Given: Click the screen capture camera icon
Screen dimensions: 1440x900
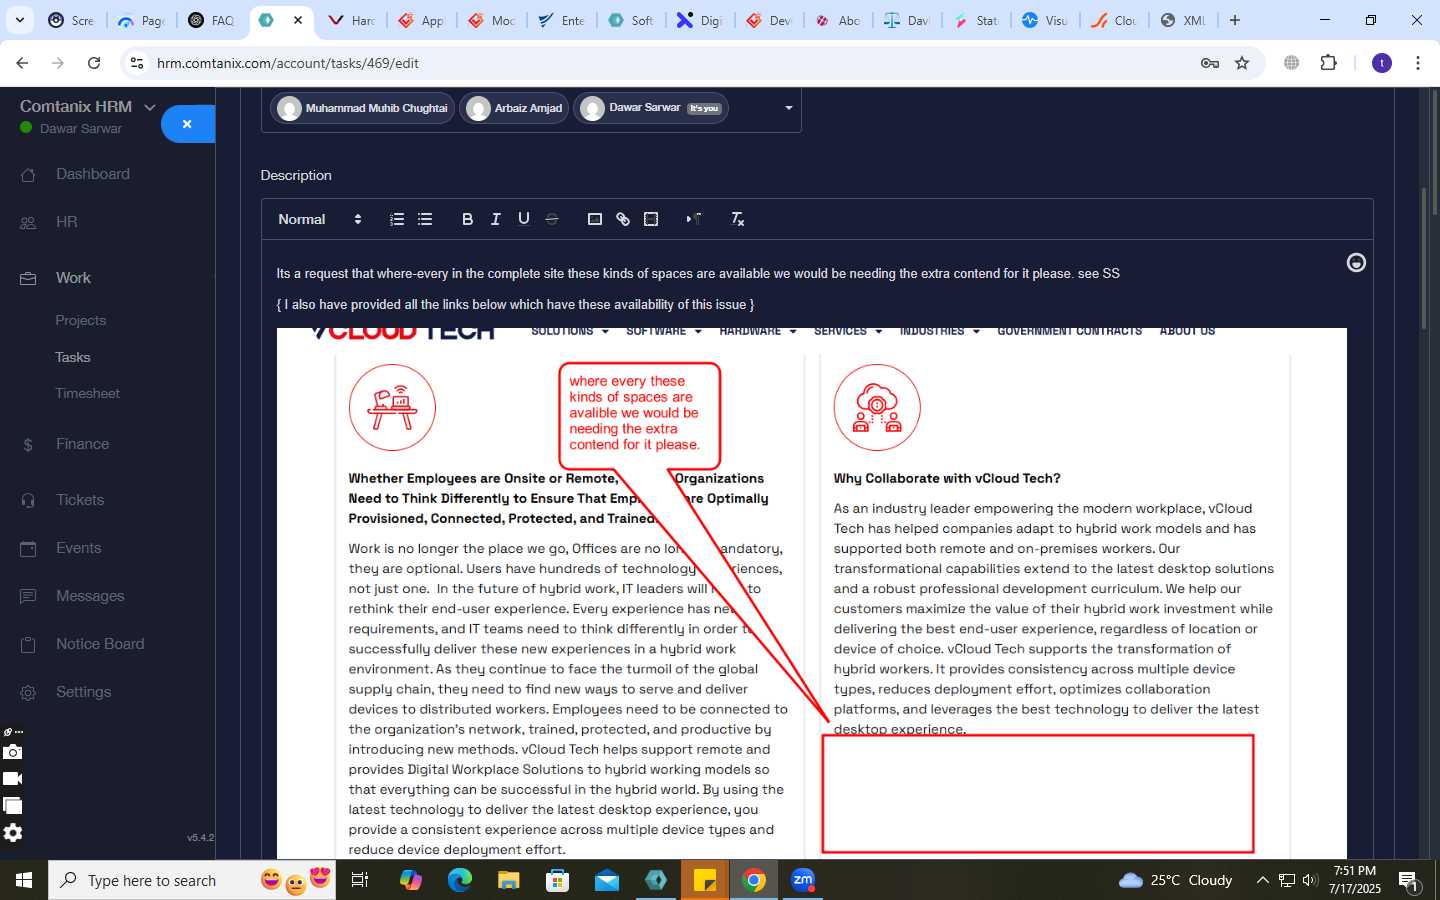Looking at the screenshot, I should (12, 752).
